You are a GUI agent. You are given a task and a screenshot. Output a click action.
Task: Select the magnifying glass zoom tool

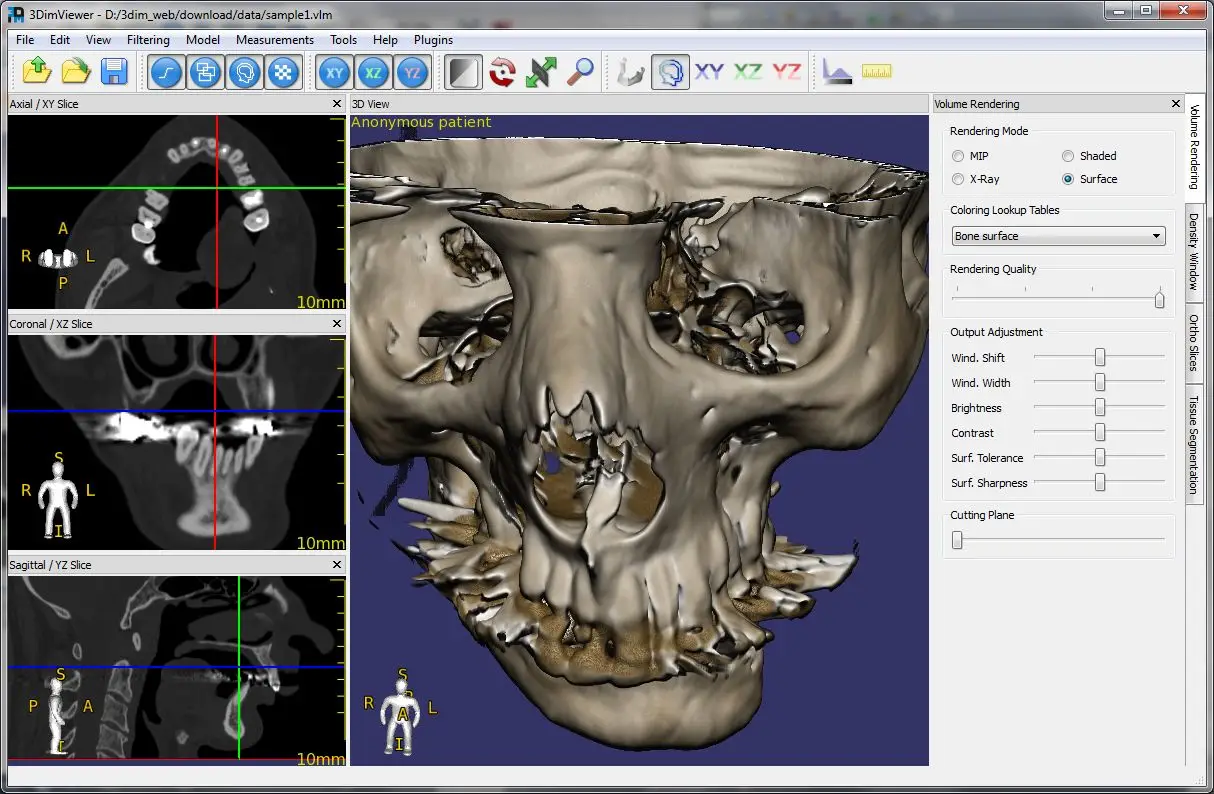580,72
